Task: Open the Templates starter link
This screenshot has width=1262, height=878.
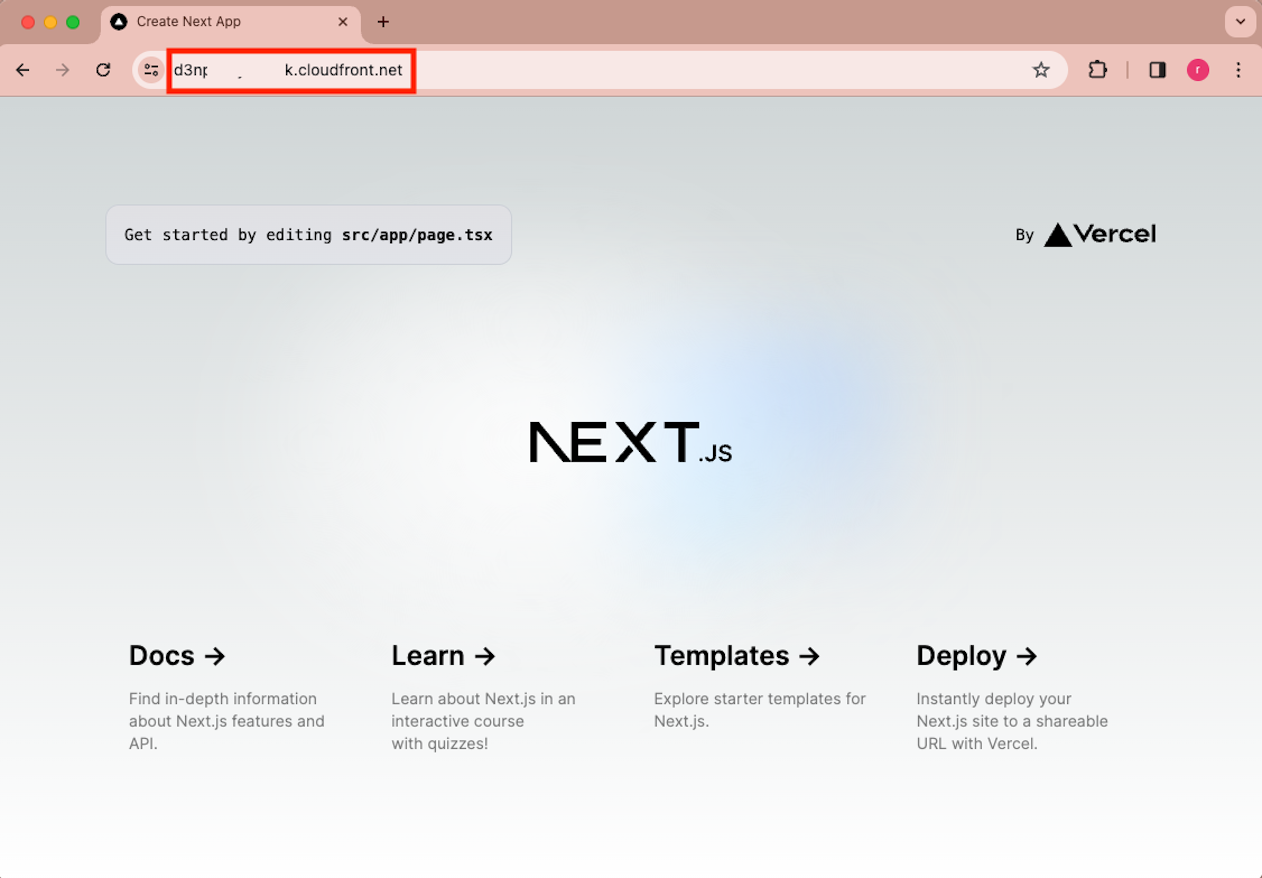Action: click(x=737, y=655)
